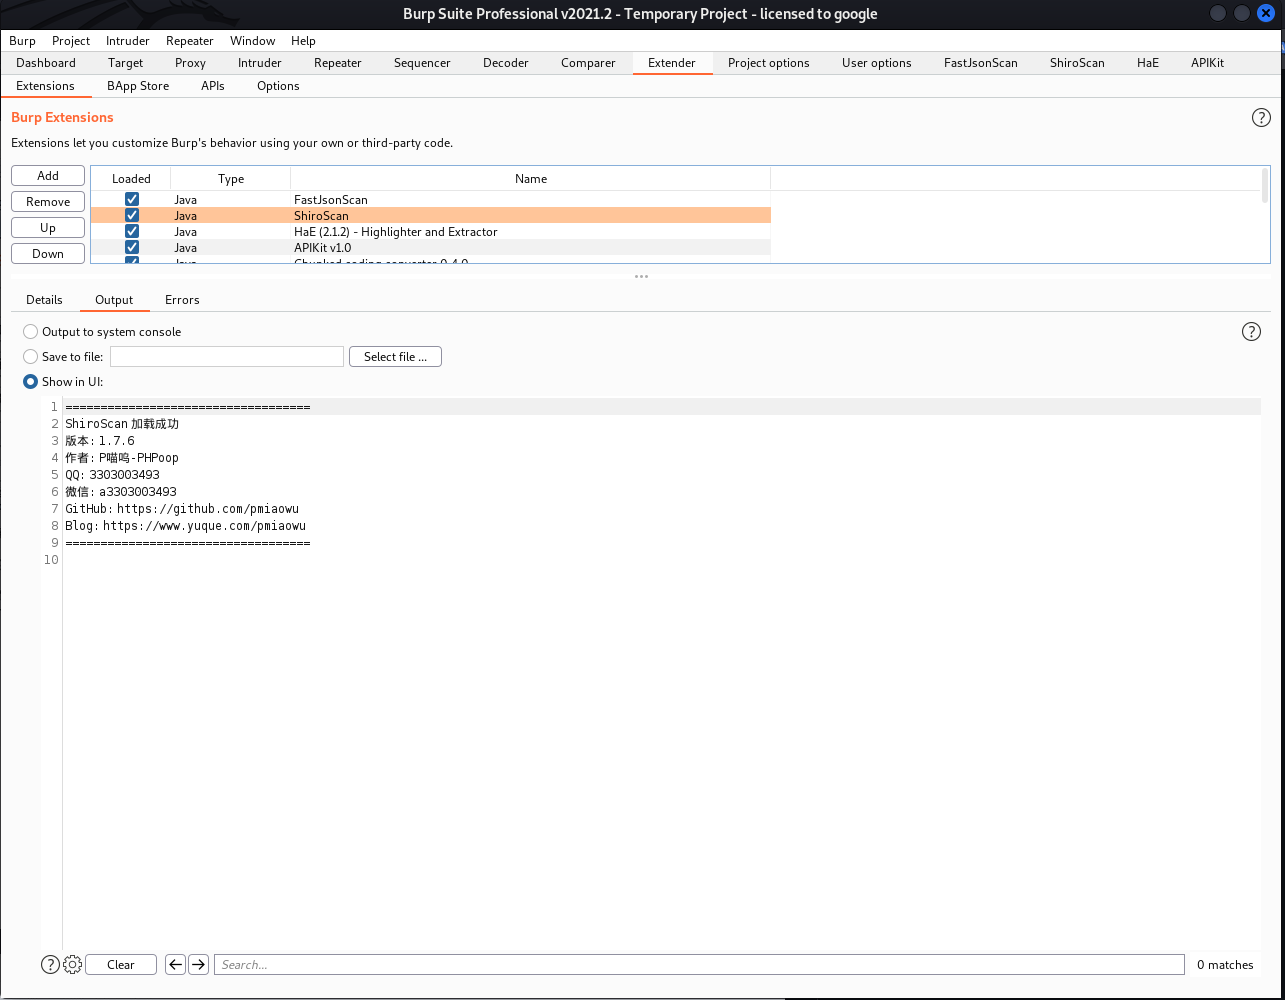
Task: Switch to Project options tab
Action: 769,62
